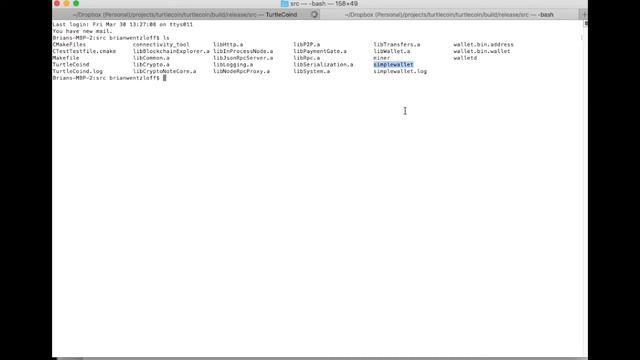
Task: Click the libCrypto.a entry
Action: 151,64
